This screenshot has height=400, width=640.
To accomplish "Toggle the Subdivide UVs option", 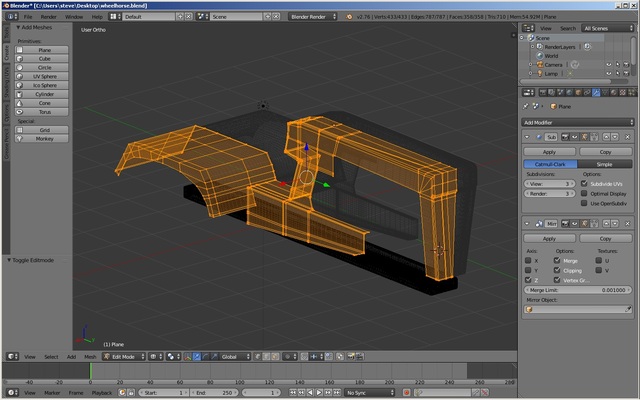I will pos(586,184).
